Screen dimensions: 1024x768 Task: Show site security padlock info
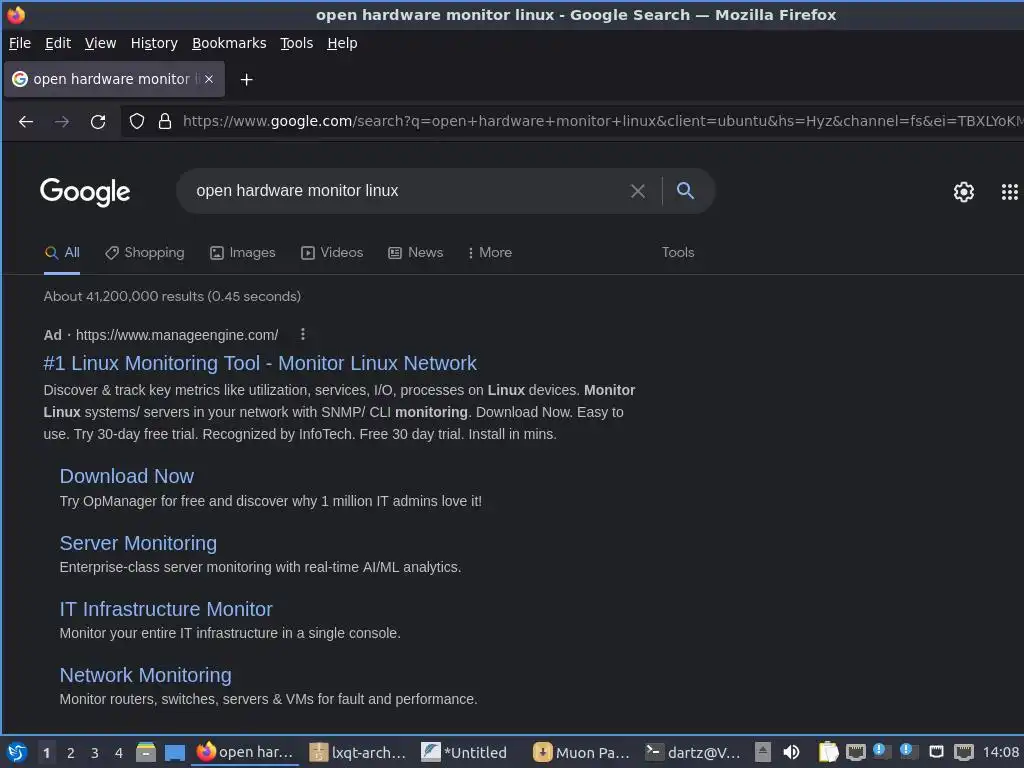pos(165,121)
